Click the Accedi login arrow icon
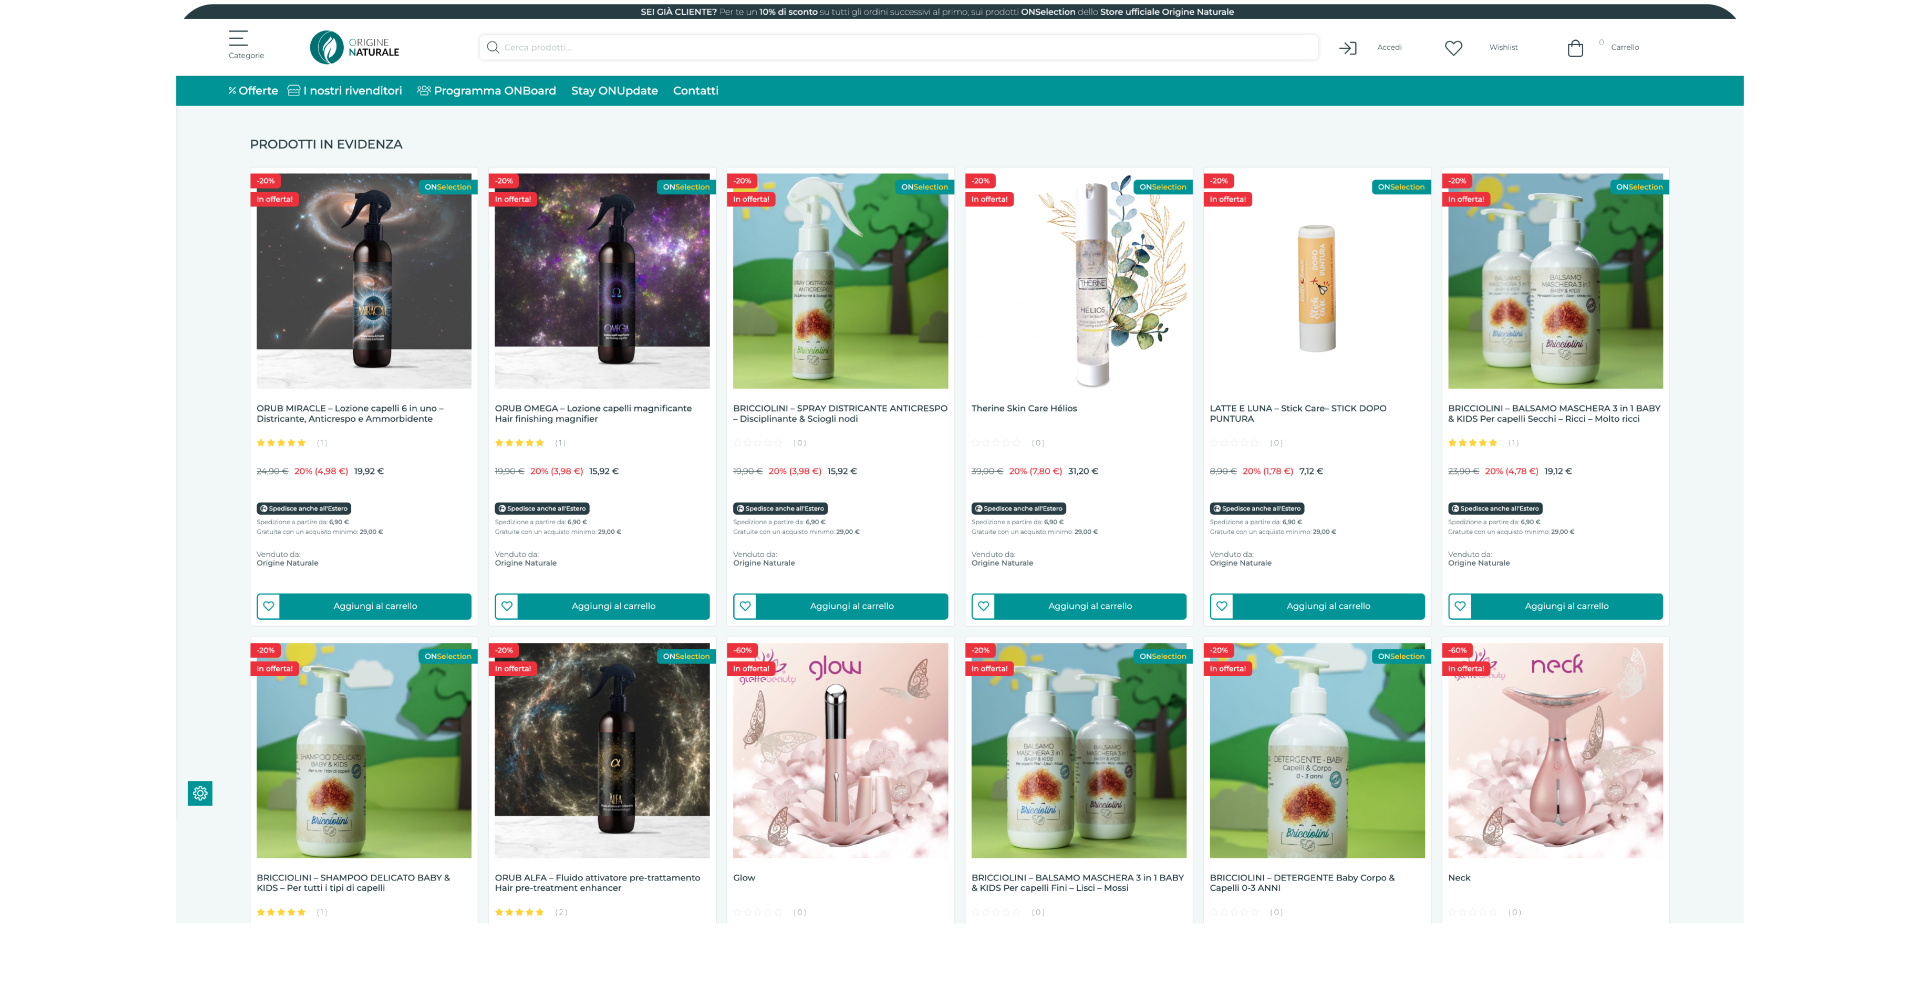 click(x=1348, y=48)
